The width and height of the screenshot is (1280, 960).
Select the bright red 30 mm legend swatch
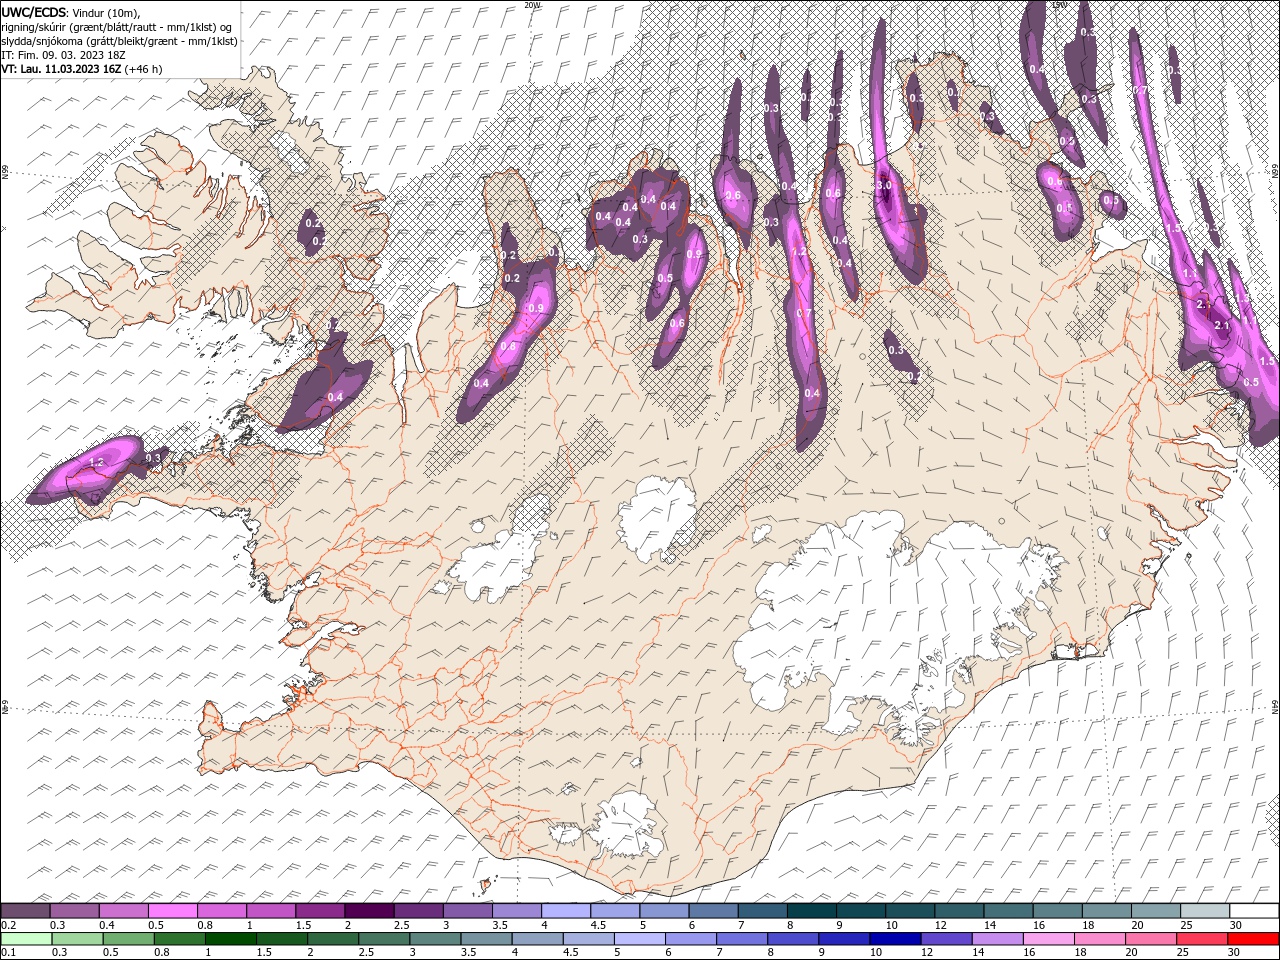click(1253, 938)
